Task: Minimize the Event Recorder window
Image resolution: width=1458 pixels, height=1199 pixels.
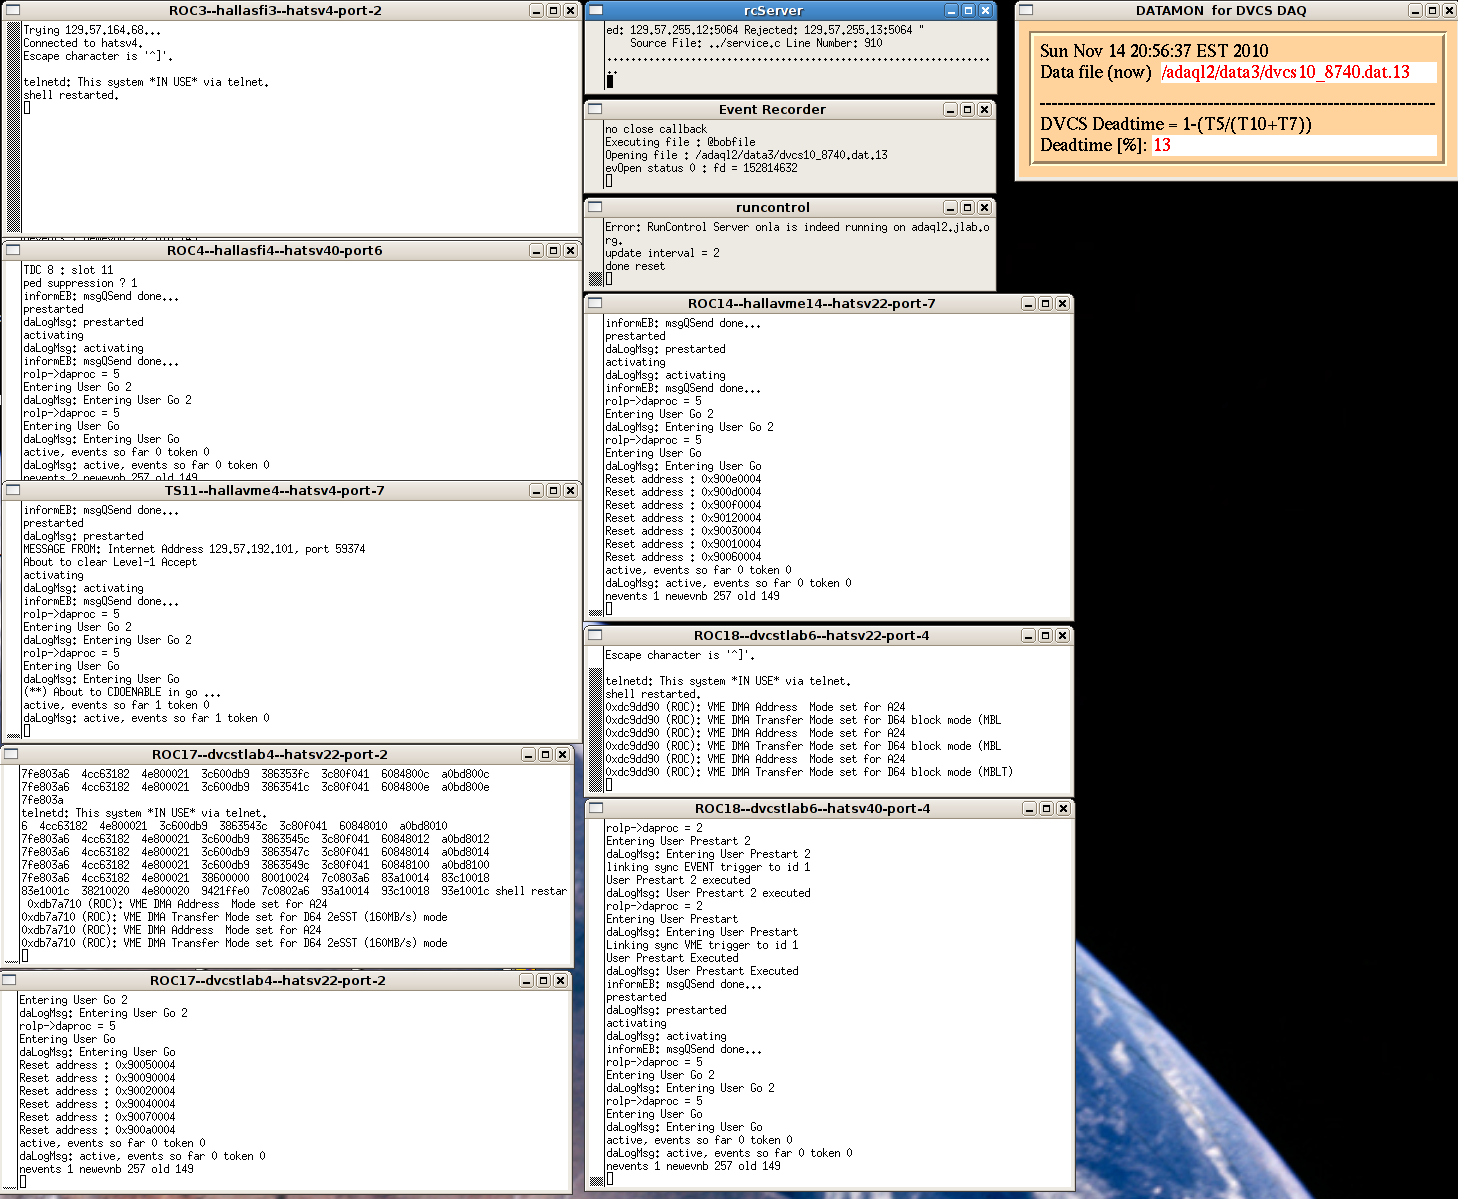Action: click(950, 109)
